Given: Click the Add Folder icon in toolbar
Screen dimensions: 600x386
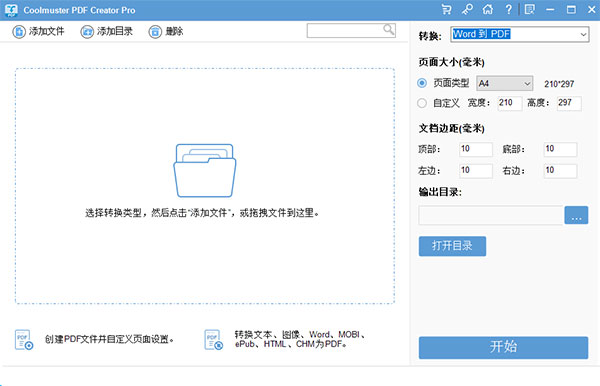Looking at the screenshot, I should tap(87, 32).
